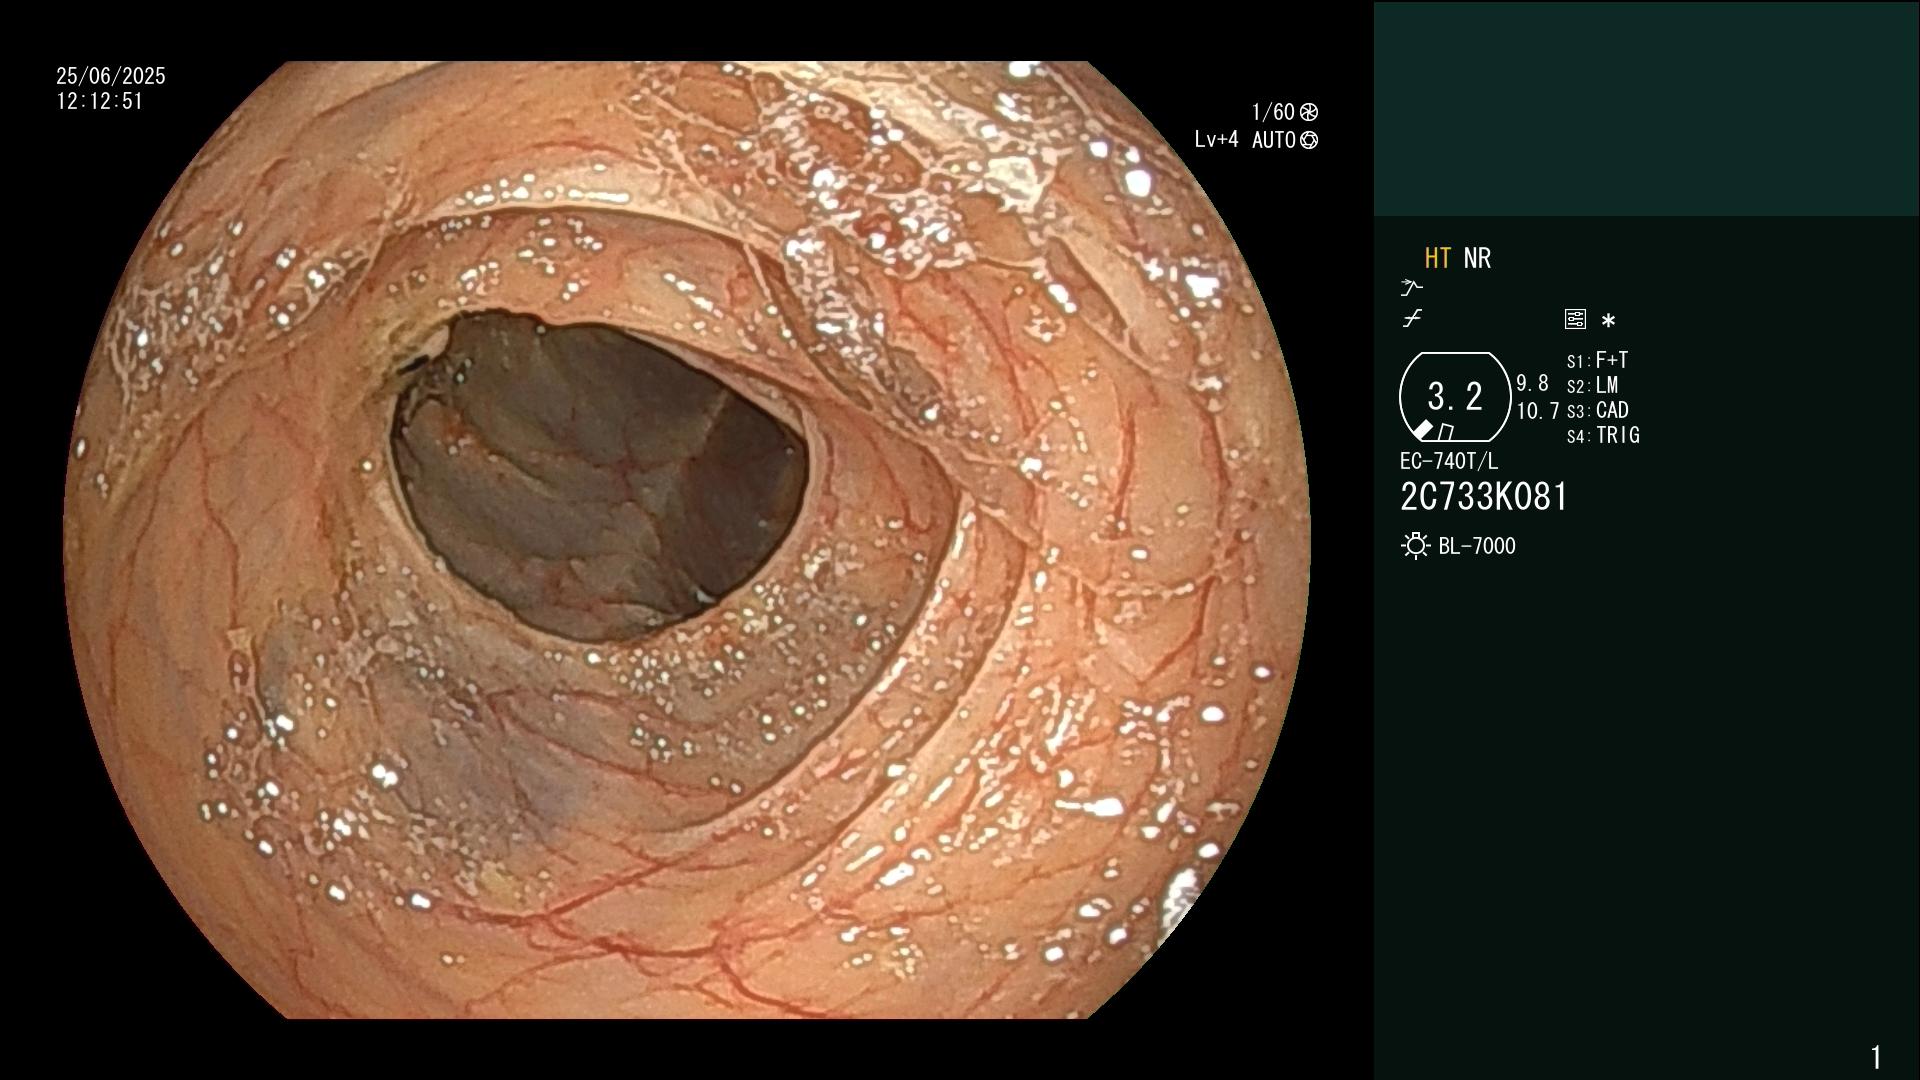Click the serial number 2C733K081
The image size is (1920, 1080).
pyautogui.click(x=1484, y=497)
